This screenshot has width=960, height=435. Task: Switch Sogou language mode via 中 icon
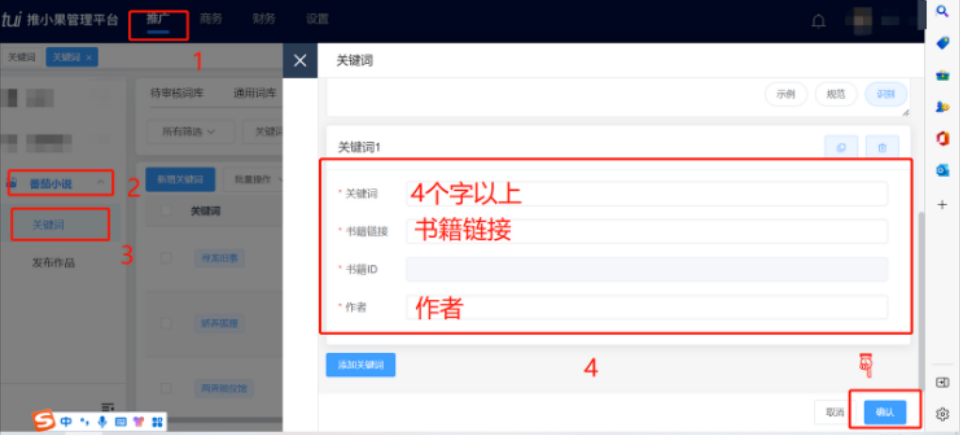[x=66, y=422]
